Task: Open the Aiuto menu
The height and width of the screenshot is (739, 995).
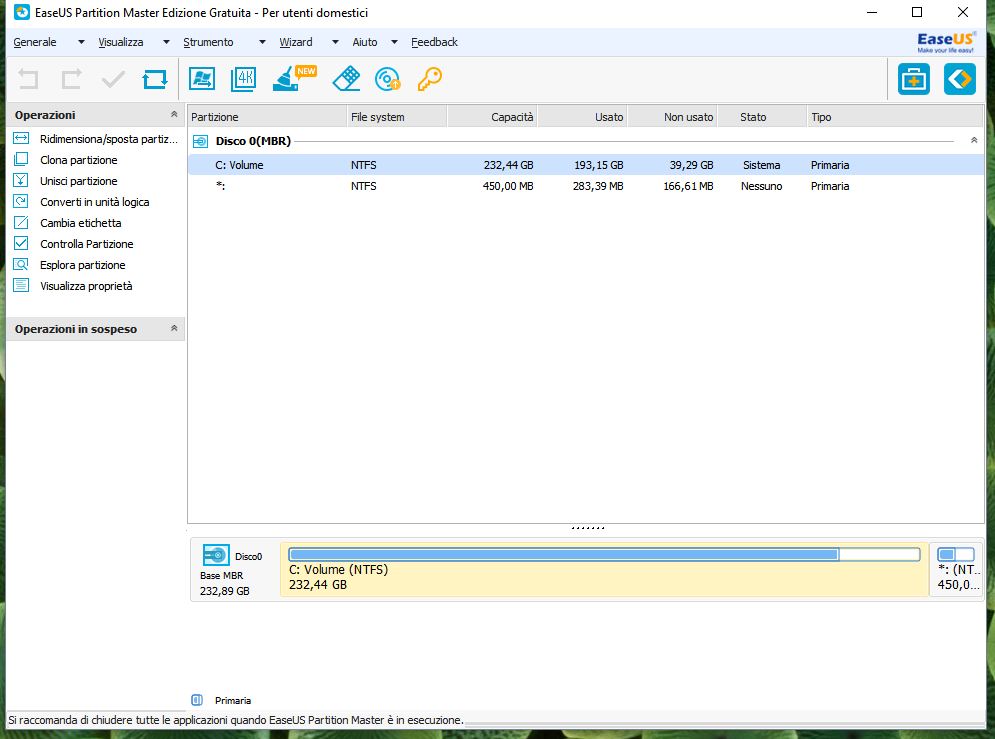Action: point(365,42)
